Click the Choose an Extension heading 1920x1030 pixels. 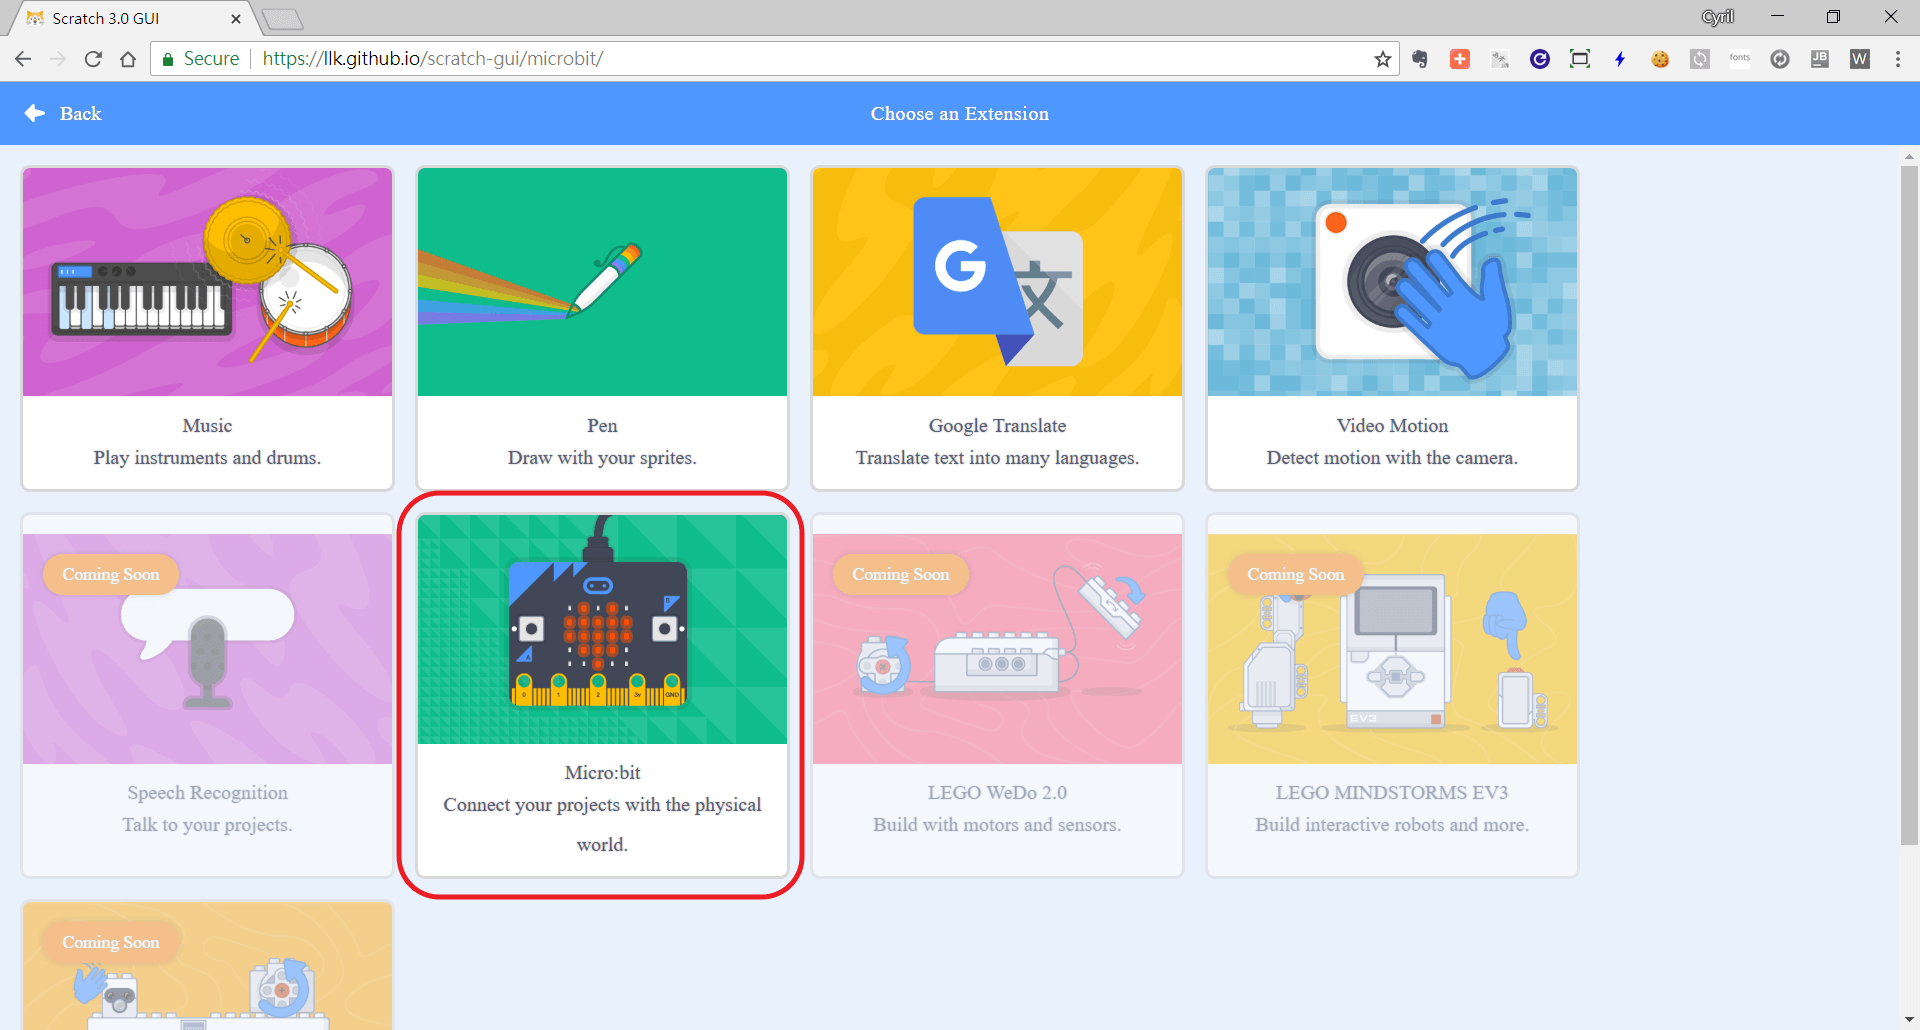pyautogui.click(x=960, y=114)
